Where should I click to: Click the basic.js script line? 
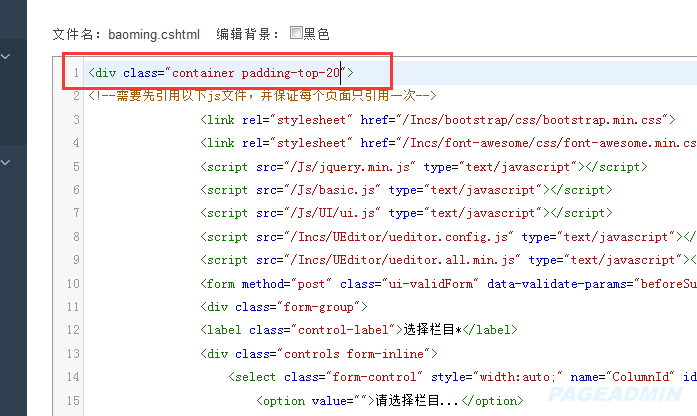point(406,190)
